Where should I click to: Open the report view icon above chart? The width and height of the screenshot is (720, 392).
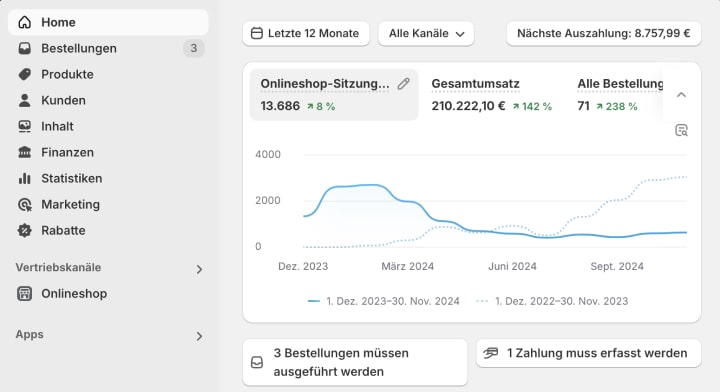(681, 130)
